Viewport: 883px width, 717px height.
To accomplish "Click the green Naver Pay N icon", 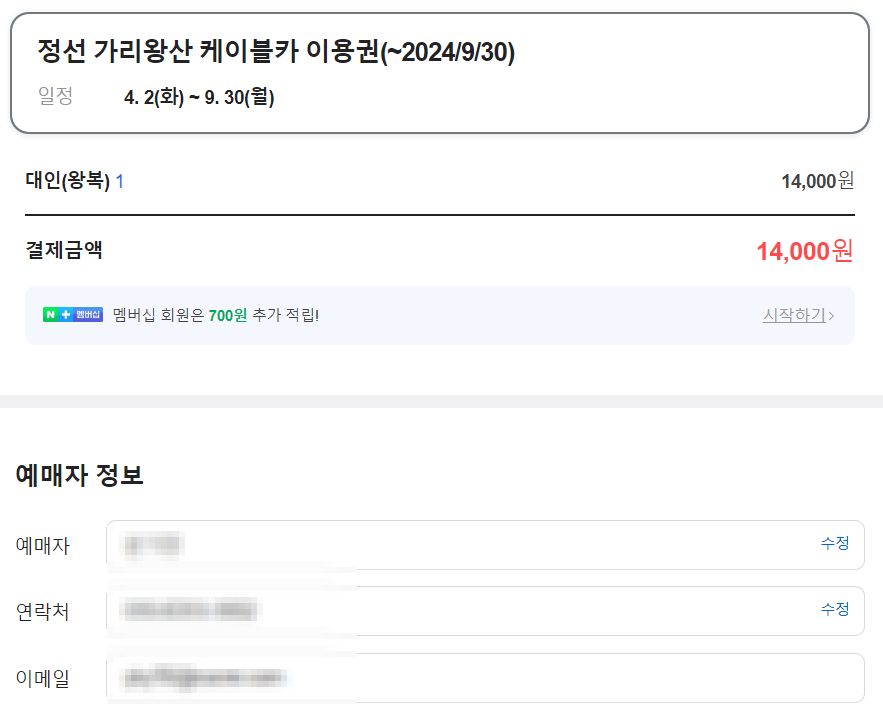I will coord(49,313).
